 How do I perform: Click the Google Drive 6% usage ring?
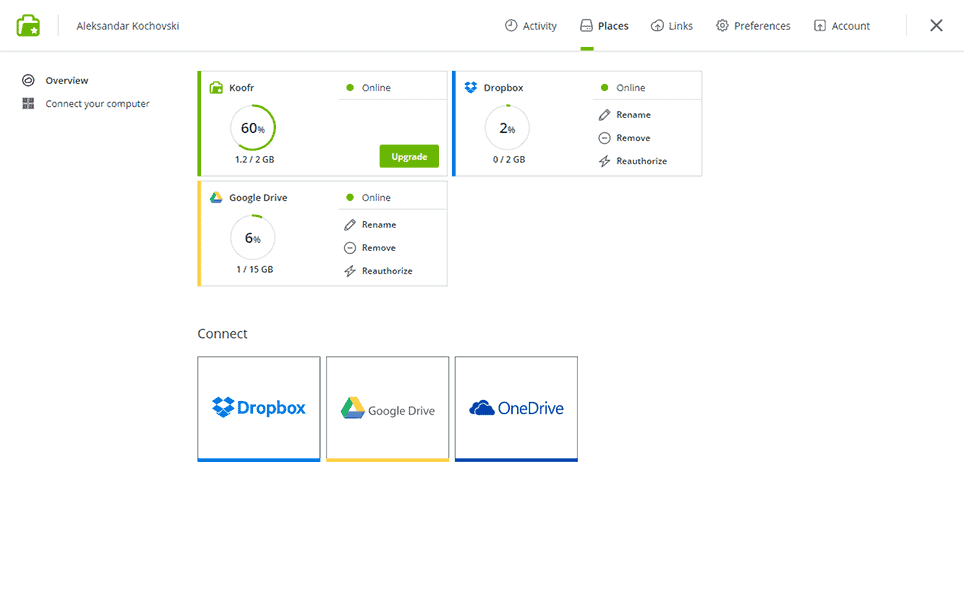[253, 237]
